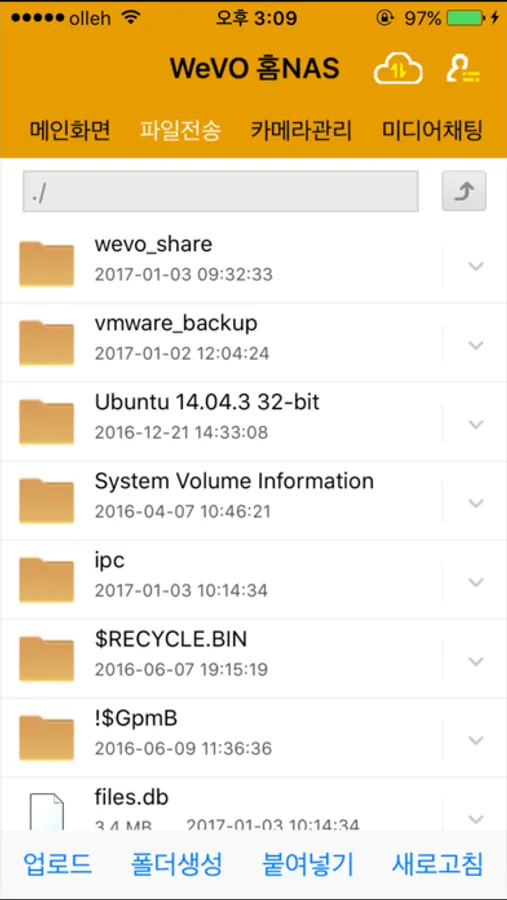Tap the 폴더생성 button

pos(176,864)
